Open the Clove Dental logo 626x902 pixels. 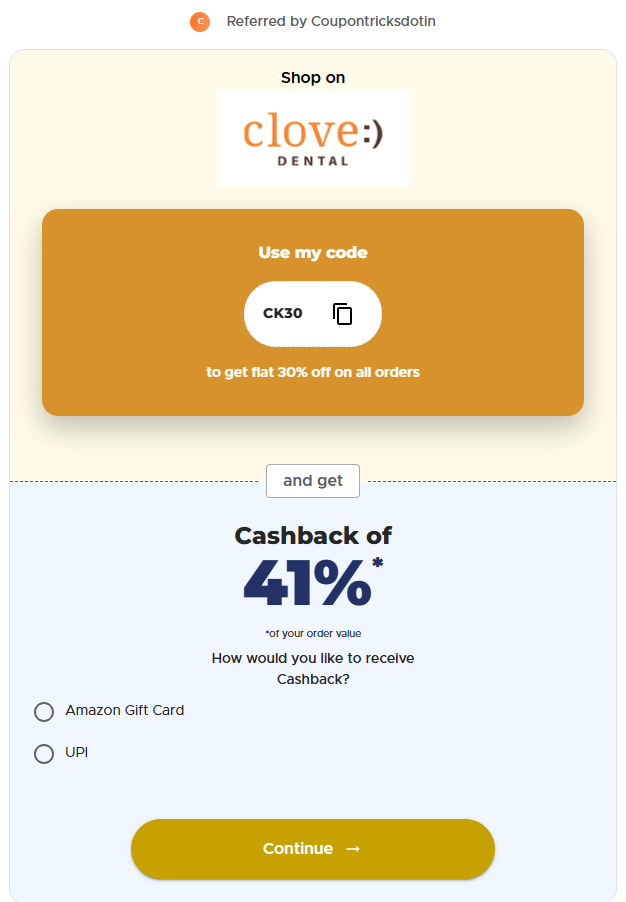point(313,138)
